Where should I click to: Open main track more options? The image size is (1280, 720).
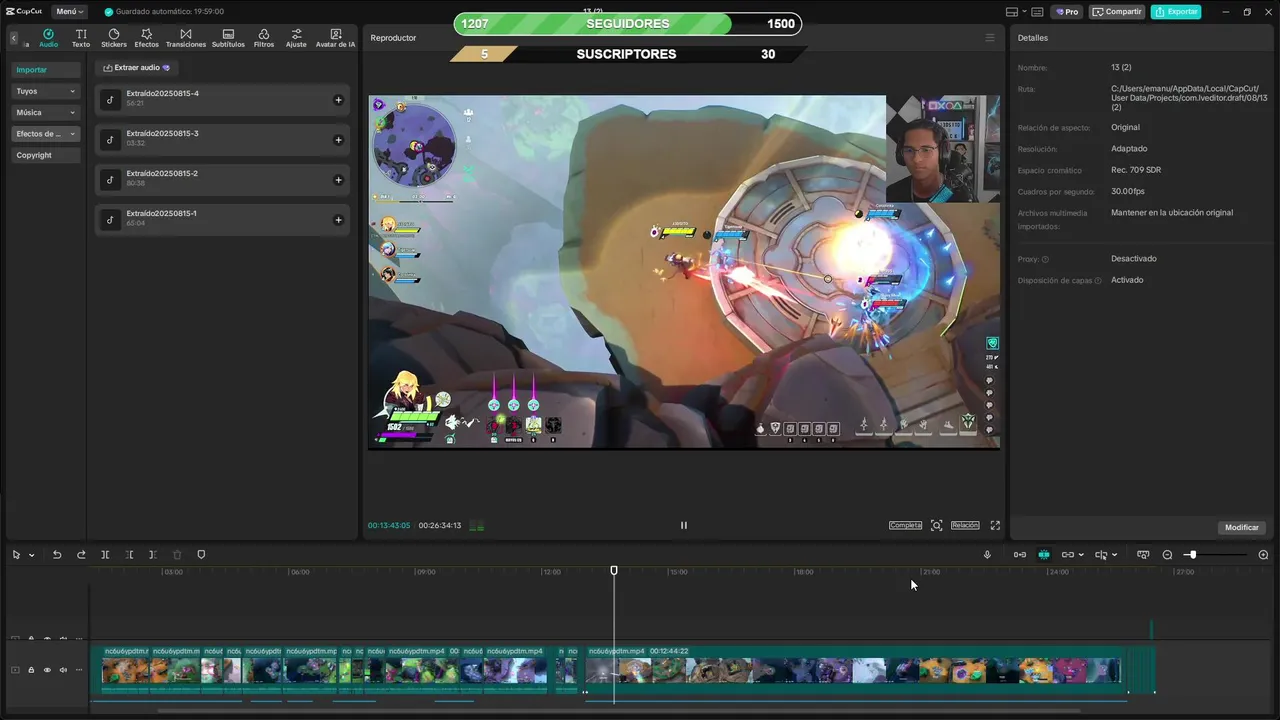point(79,670)
